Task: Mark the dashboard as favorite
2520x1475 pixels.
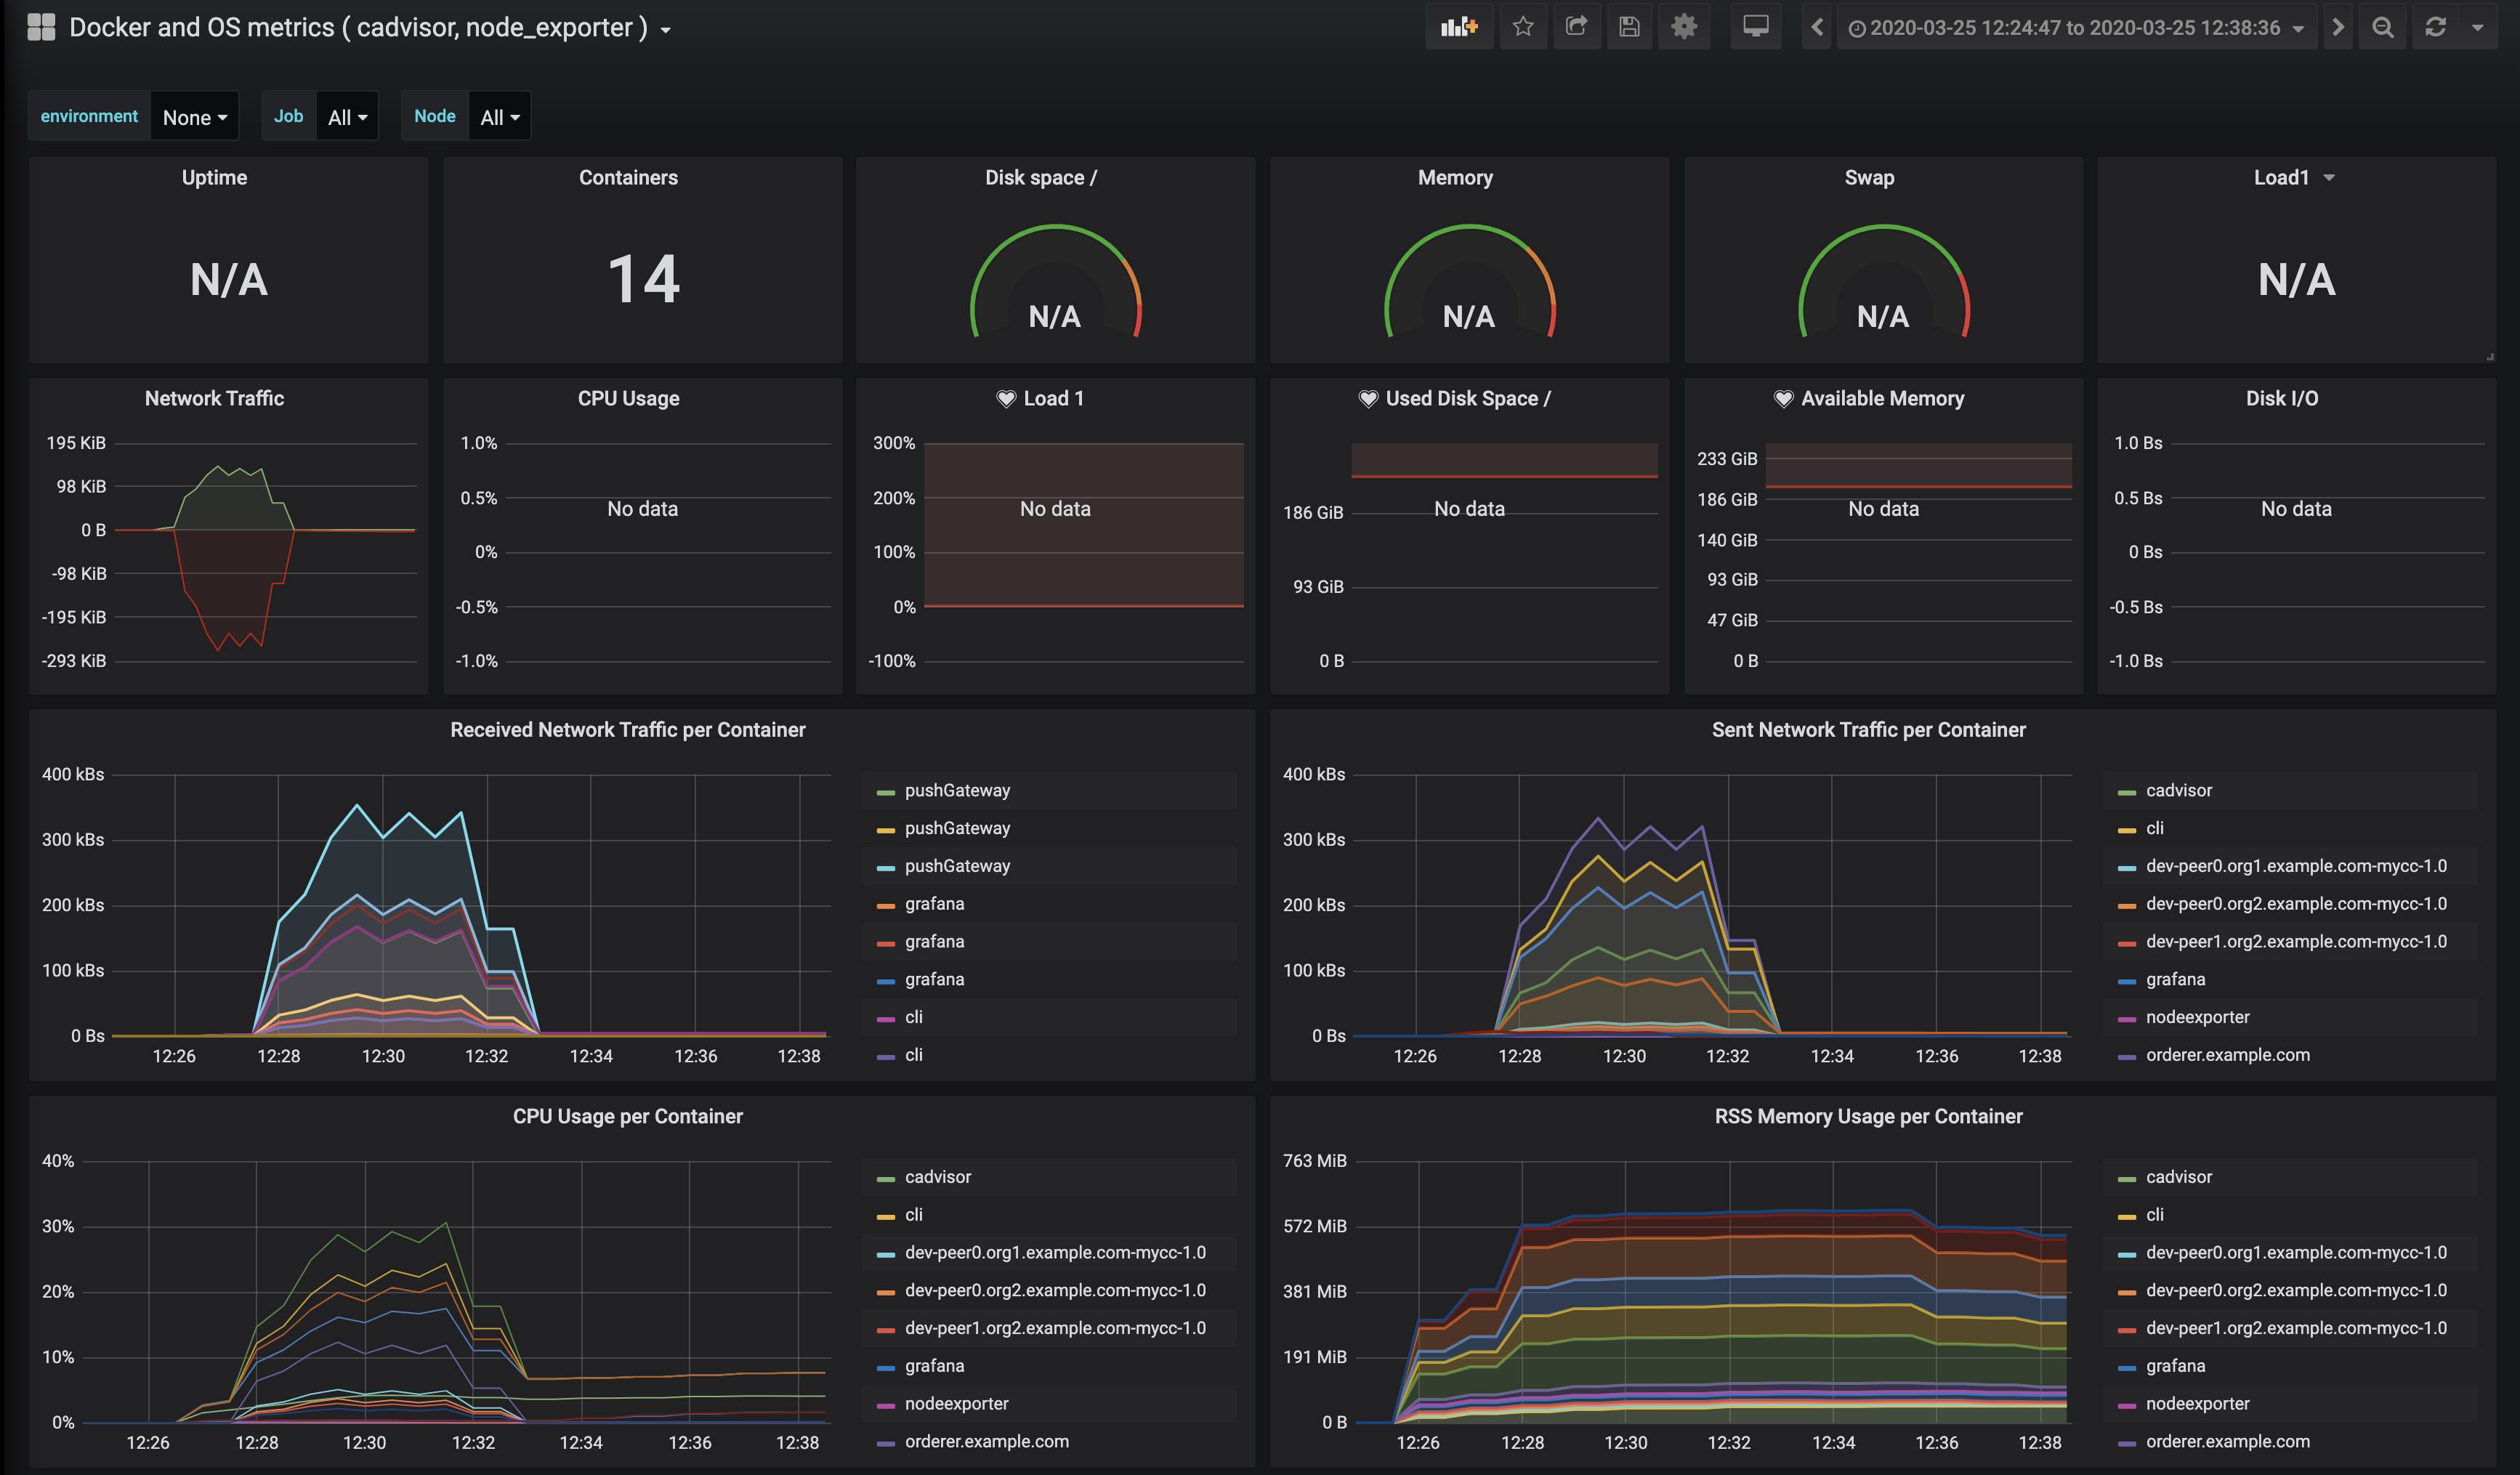Action: coord(1523,27)
